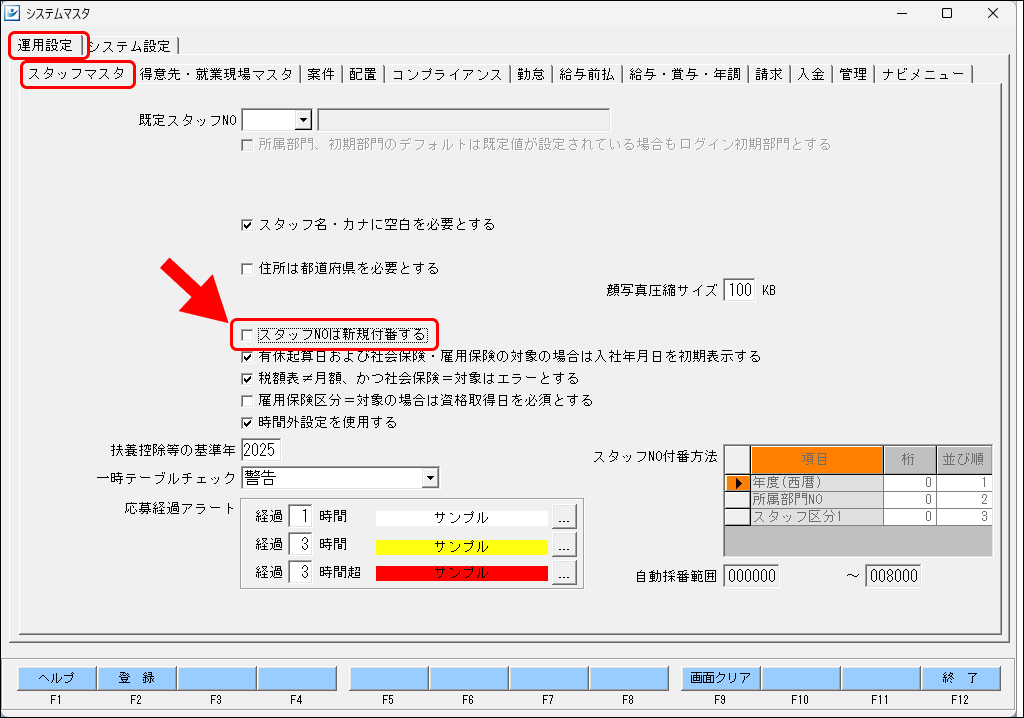Open the スタッフマスタ sub-tab
The image size is (1024, 718).
pyautogui.click(x=76, y=74)
